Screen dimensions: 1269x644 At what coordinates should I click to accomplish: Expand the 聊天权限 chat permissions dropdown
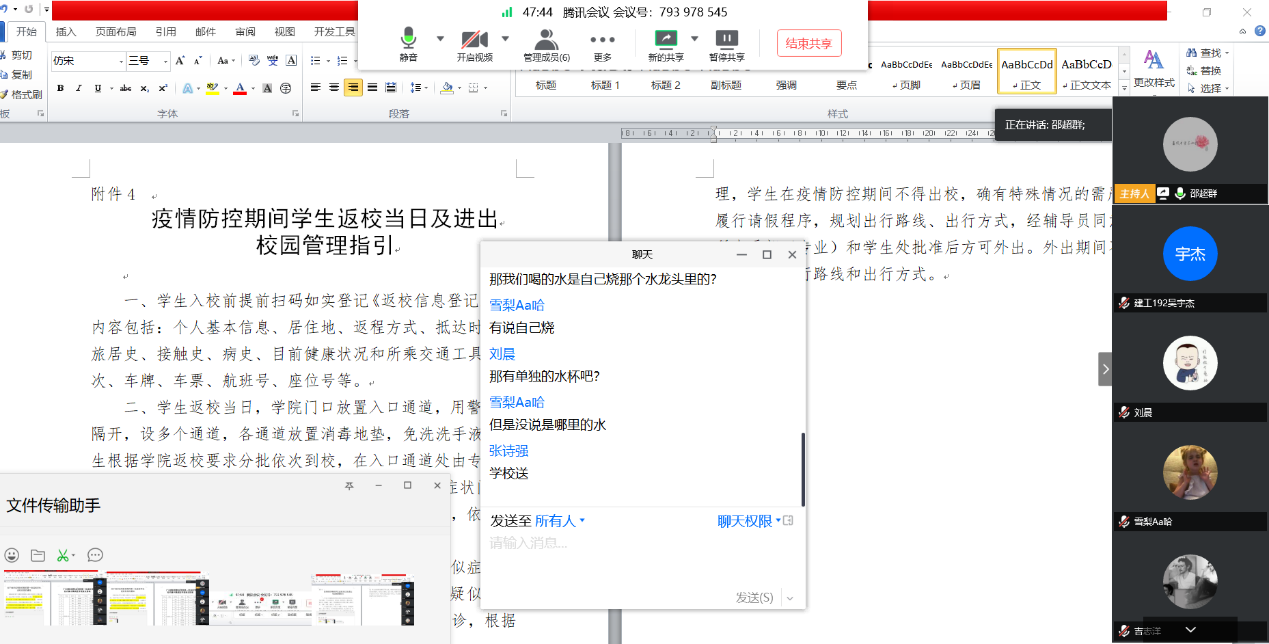tap(749, 521)
